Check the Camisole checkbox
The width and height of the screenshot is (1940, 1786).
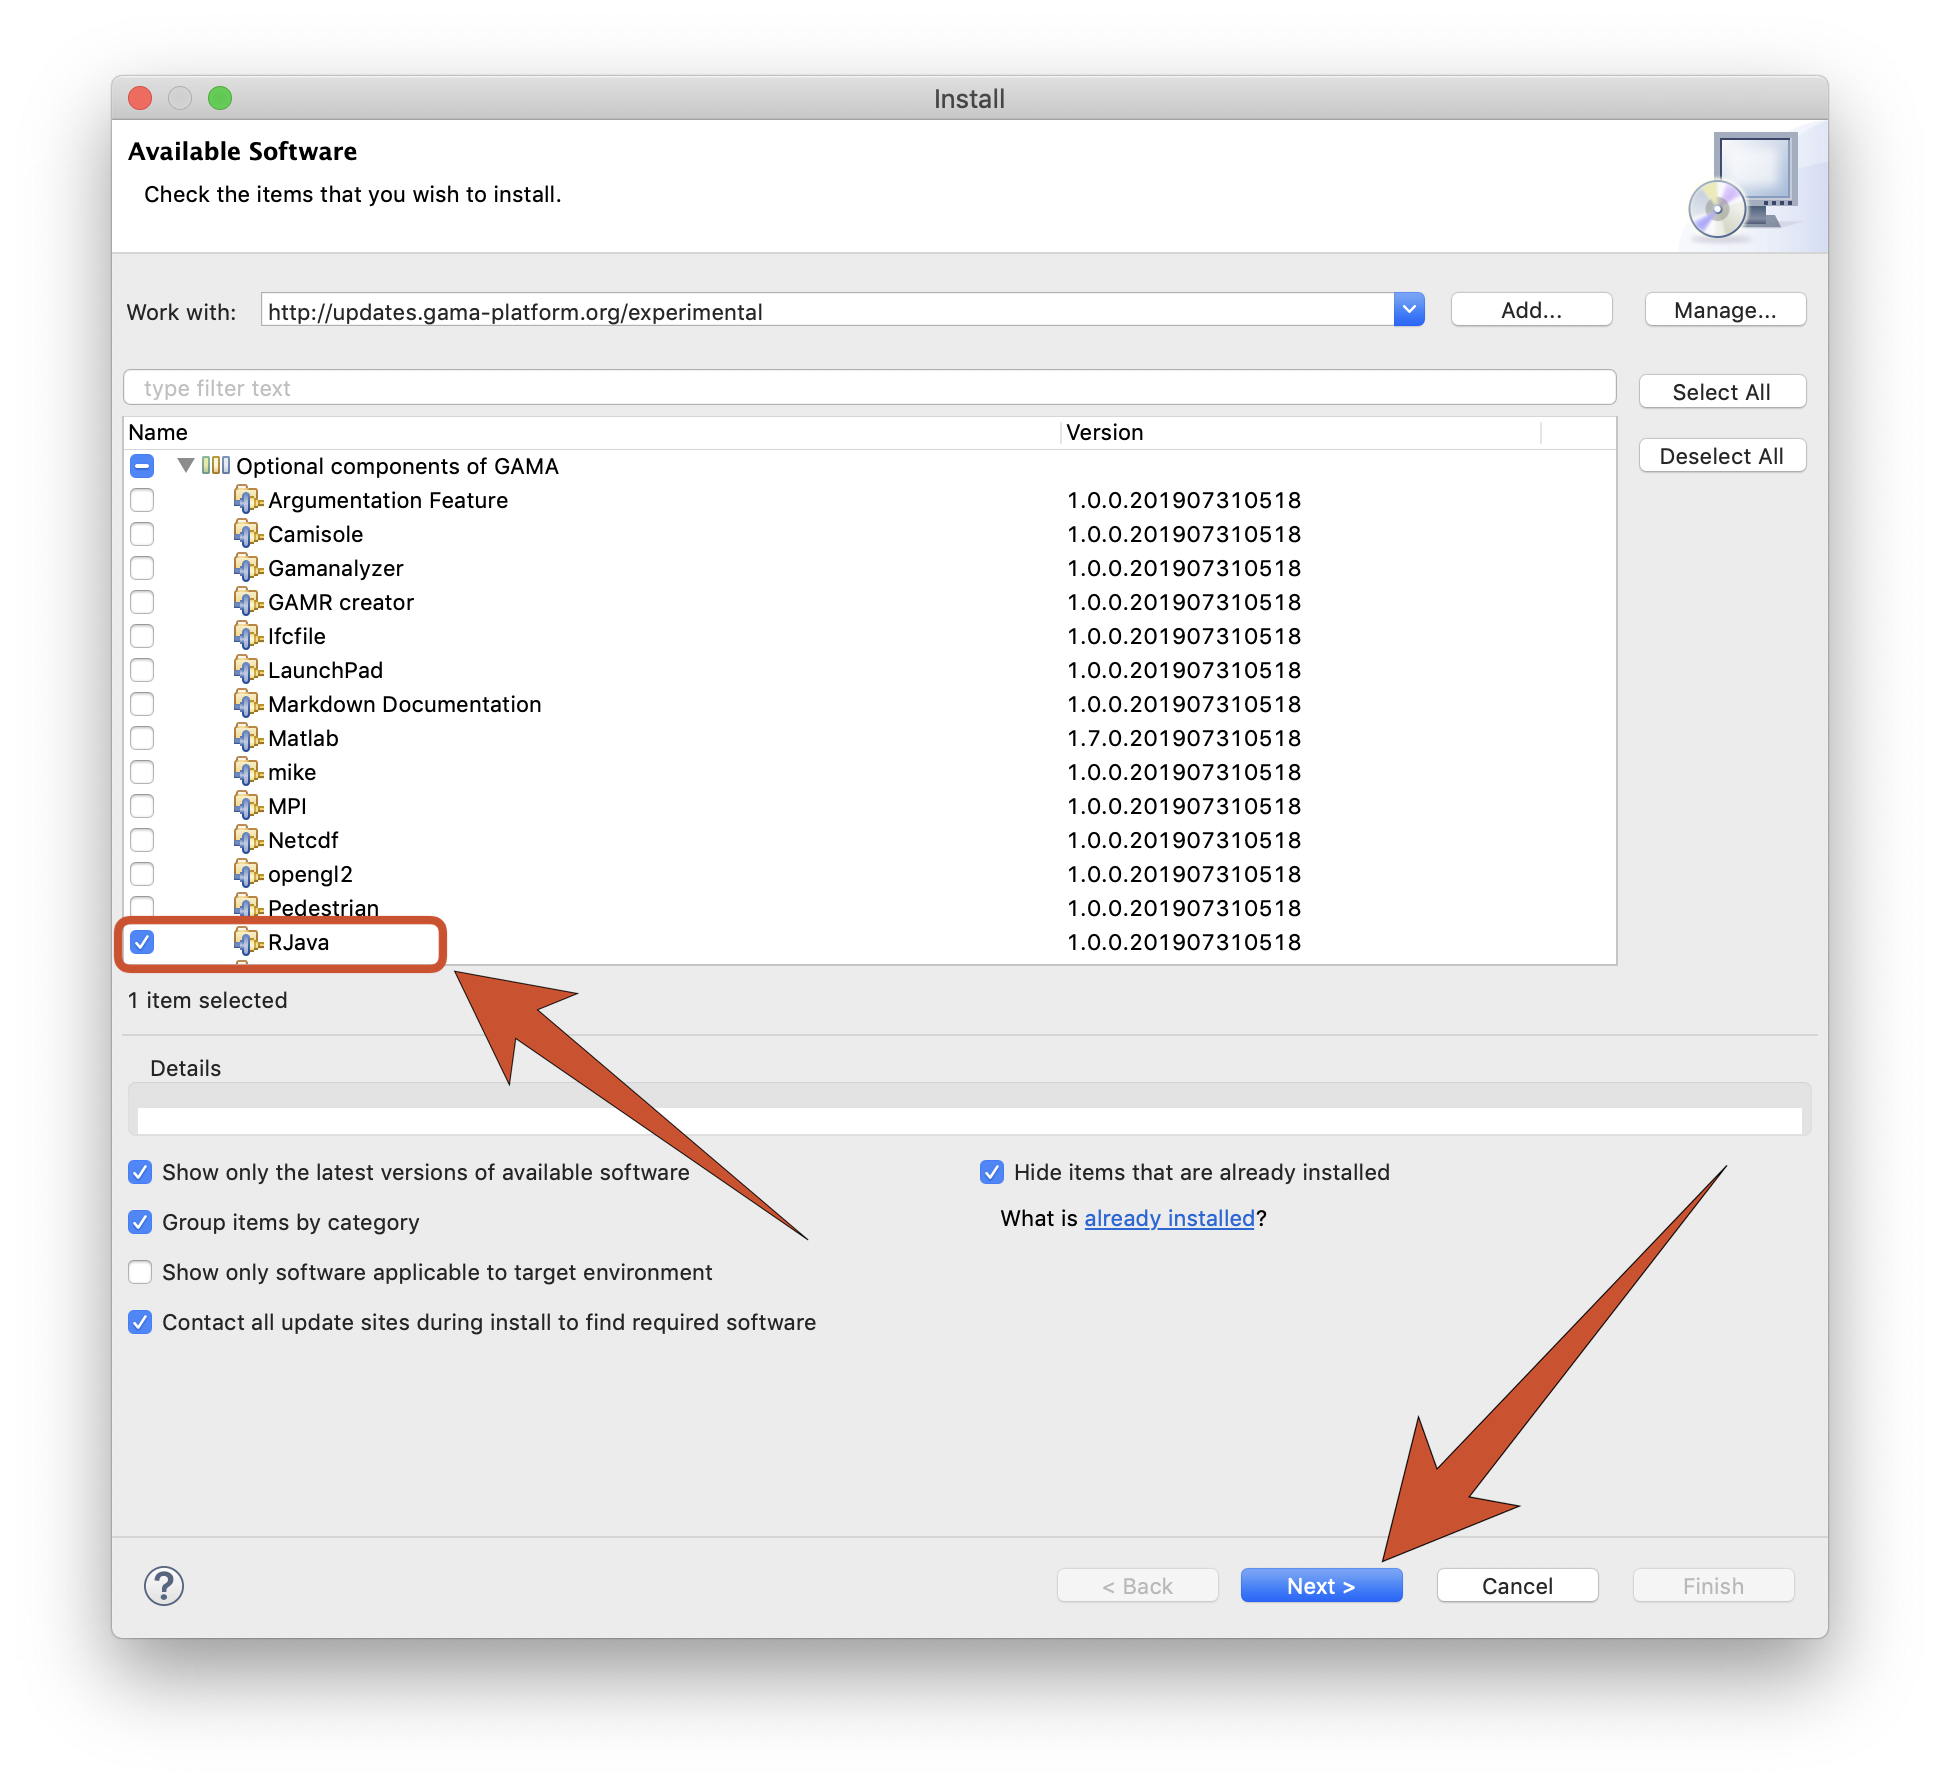[142, 534]
